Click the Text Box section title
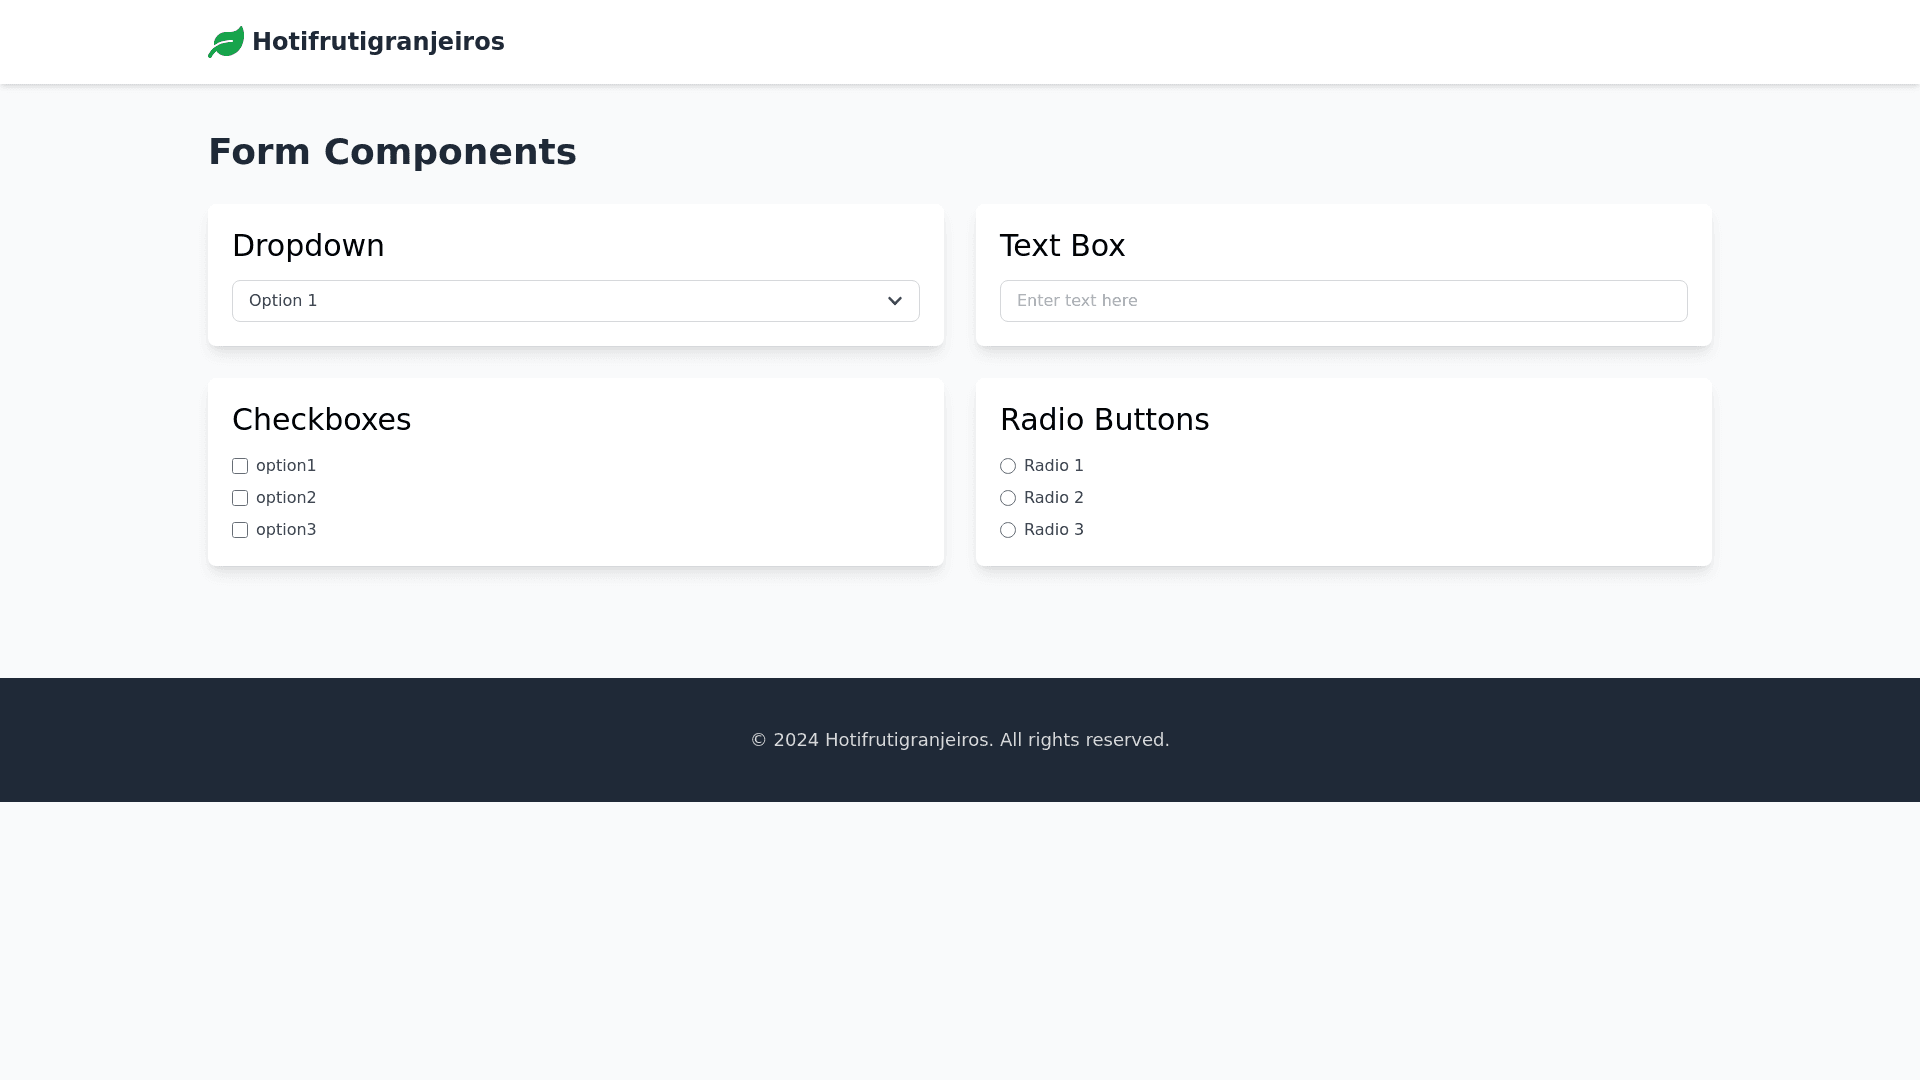The width and height of the screenshot is (1920, 1080). point(1062,246)
